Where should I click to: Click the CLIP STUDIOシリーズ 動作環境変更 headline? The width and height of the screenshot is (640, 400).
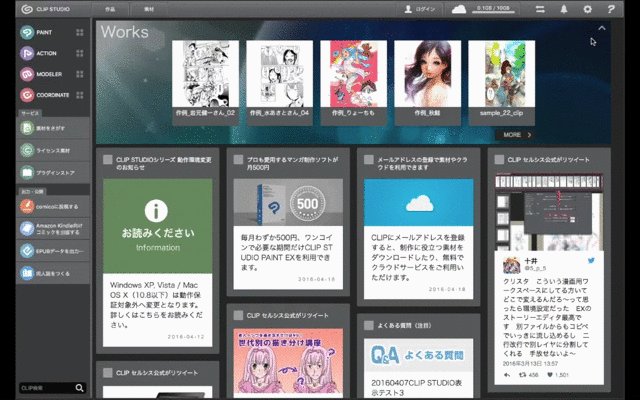click(x=164, y=163)
